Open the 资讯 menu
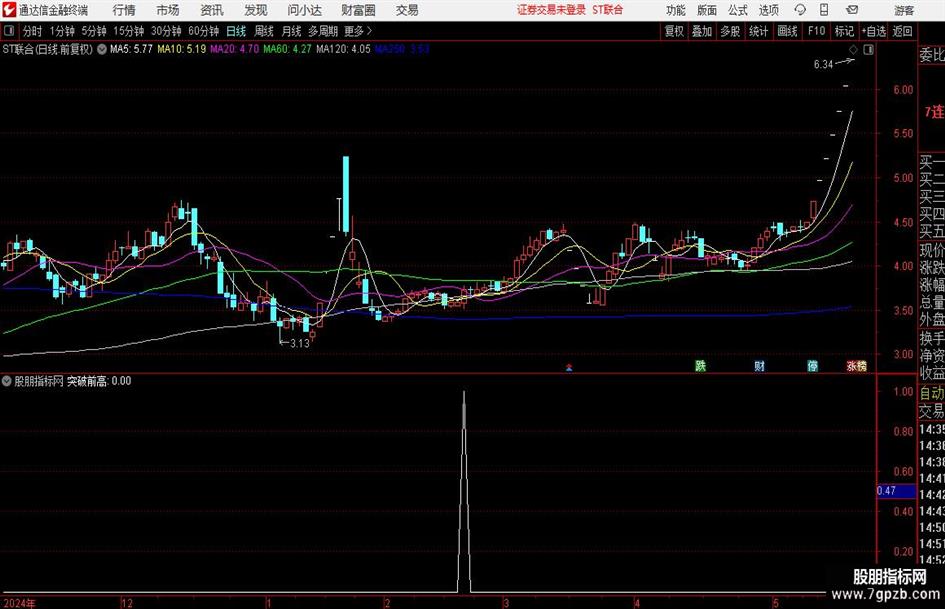Image resolution: width=945 pixels, height=609 pixels. [x=212, y=10]
